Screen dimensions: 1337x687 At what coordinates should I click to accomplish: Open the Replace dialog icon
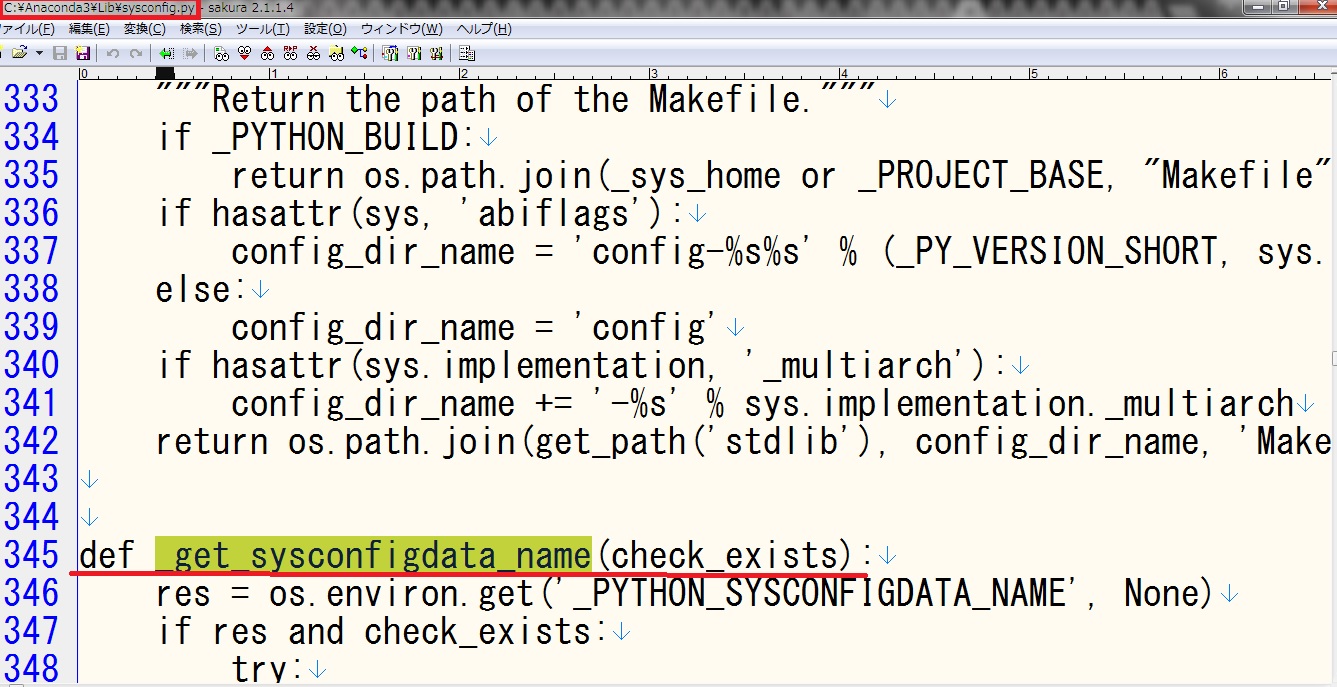[288, 53]
